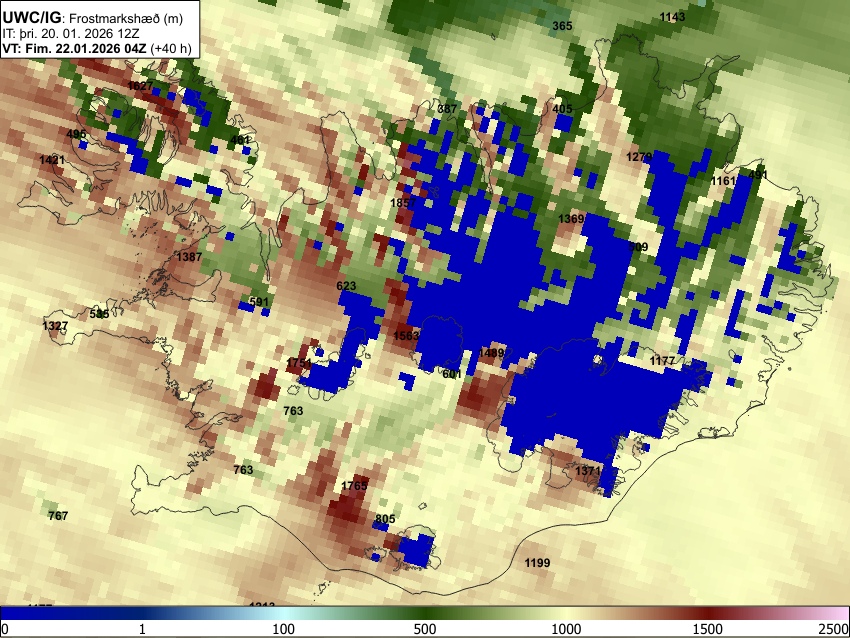Select the 767 map value

[58, 515]
